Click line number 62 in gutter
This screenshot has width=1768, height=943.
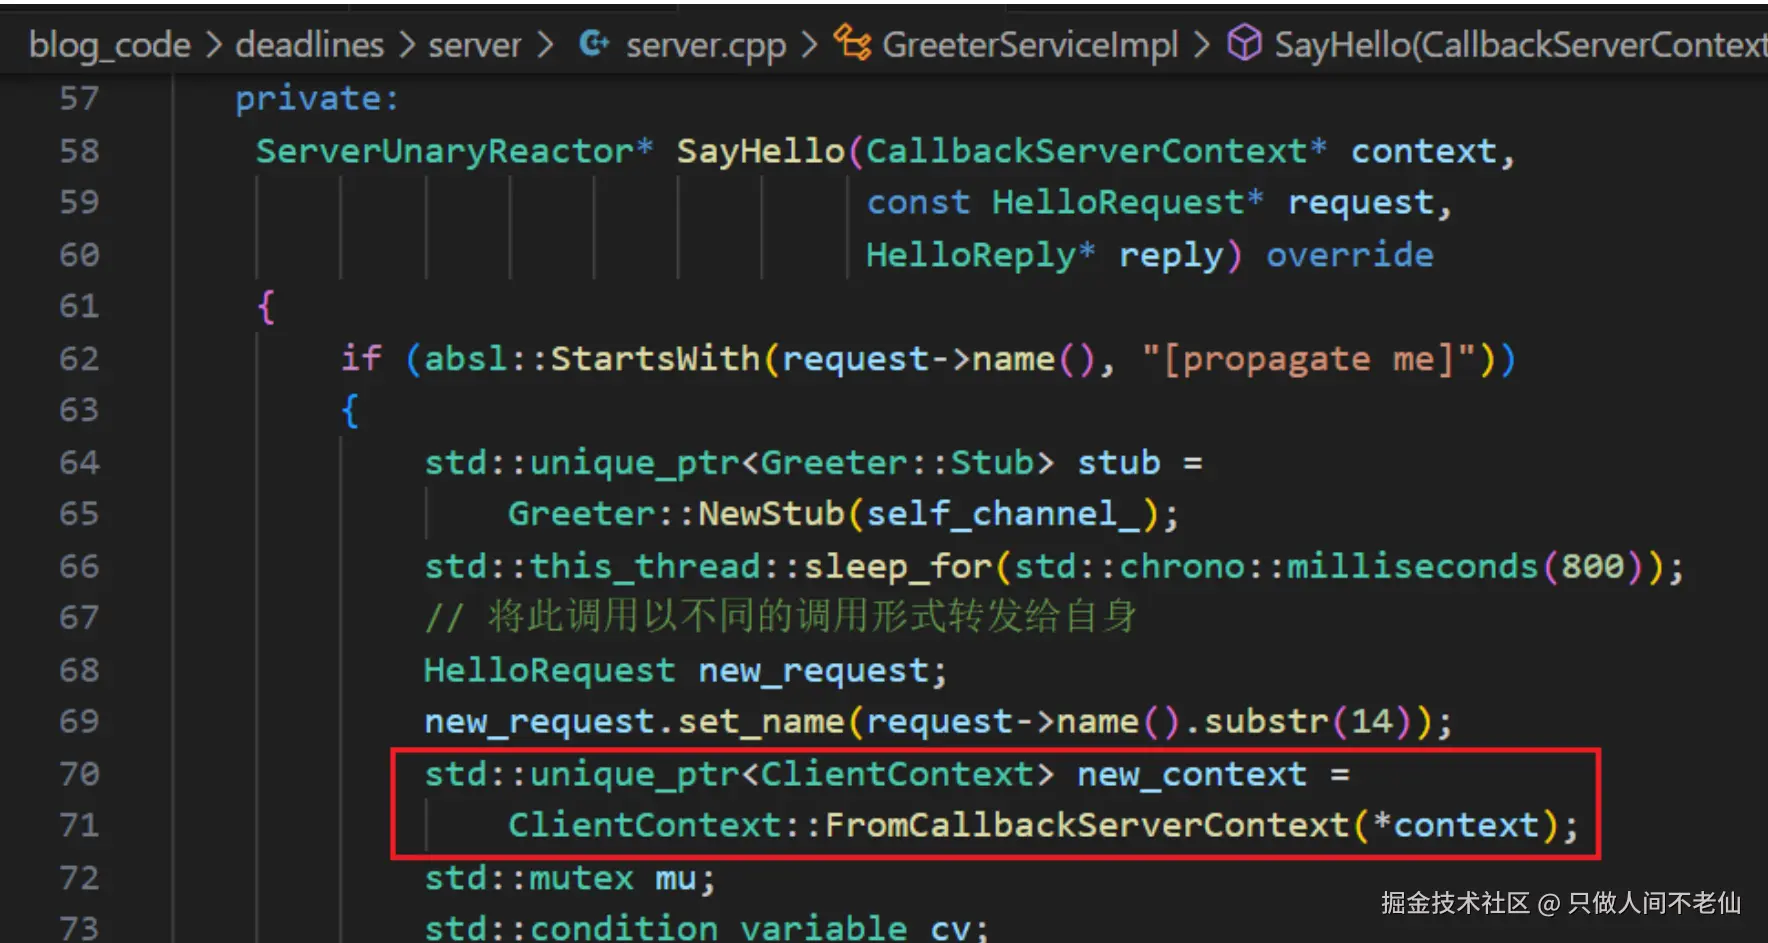(79, 358)
